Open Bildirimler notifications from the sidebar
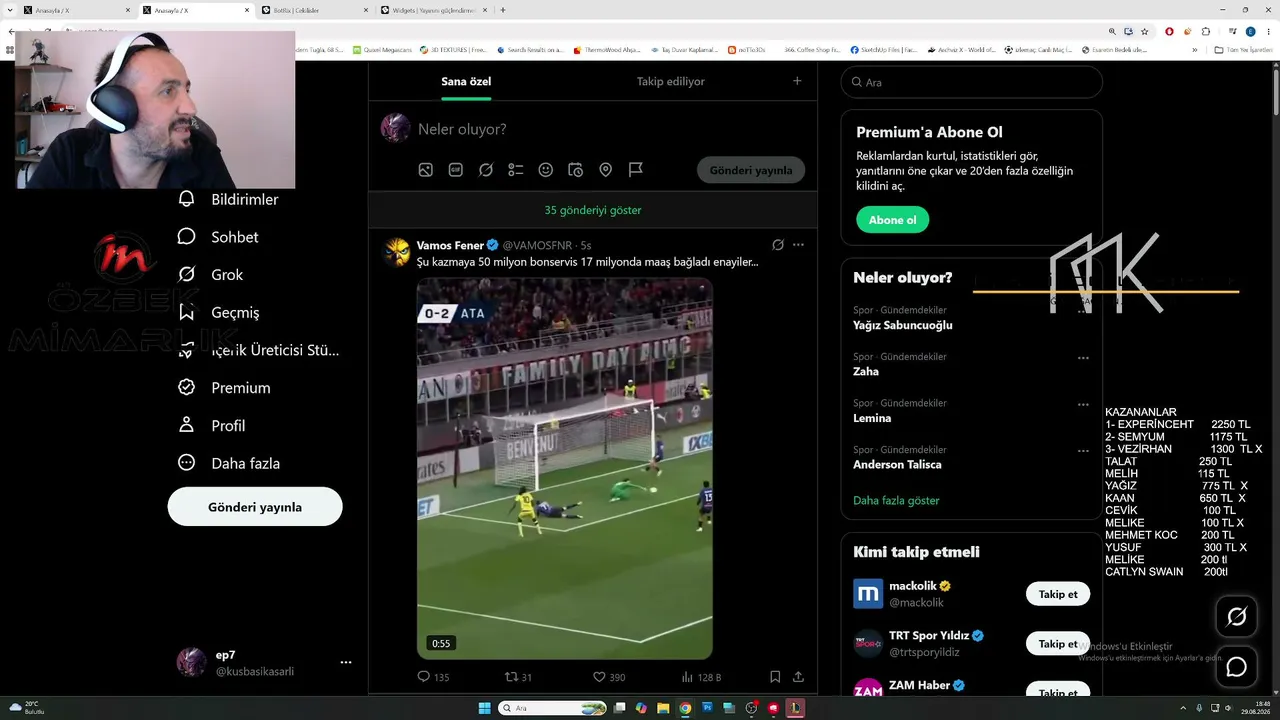This screenshot has width=1280, height=720. (x=228, y=199)
